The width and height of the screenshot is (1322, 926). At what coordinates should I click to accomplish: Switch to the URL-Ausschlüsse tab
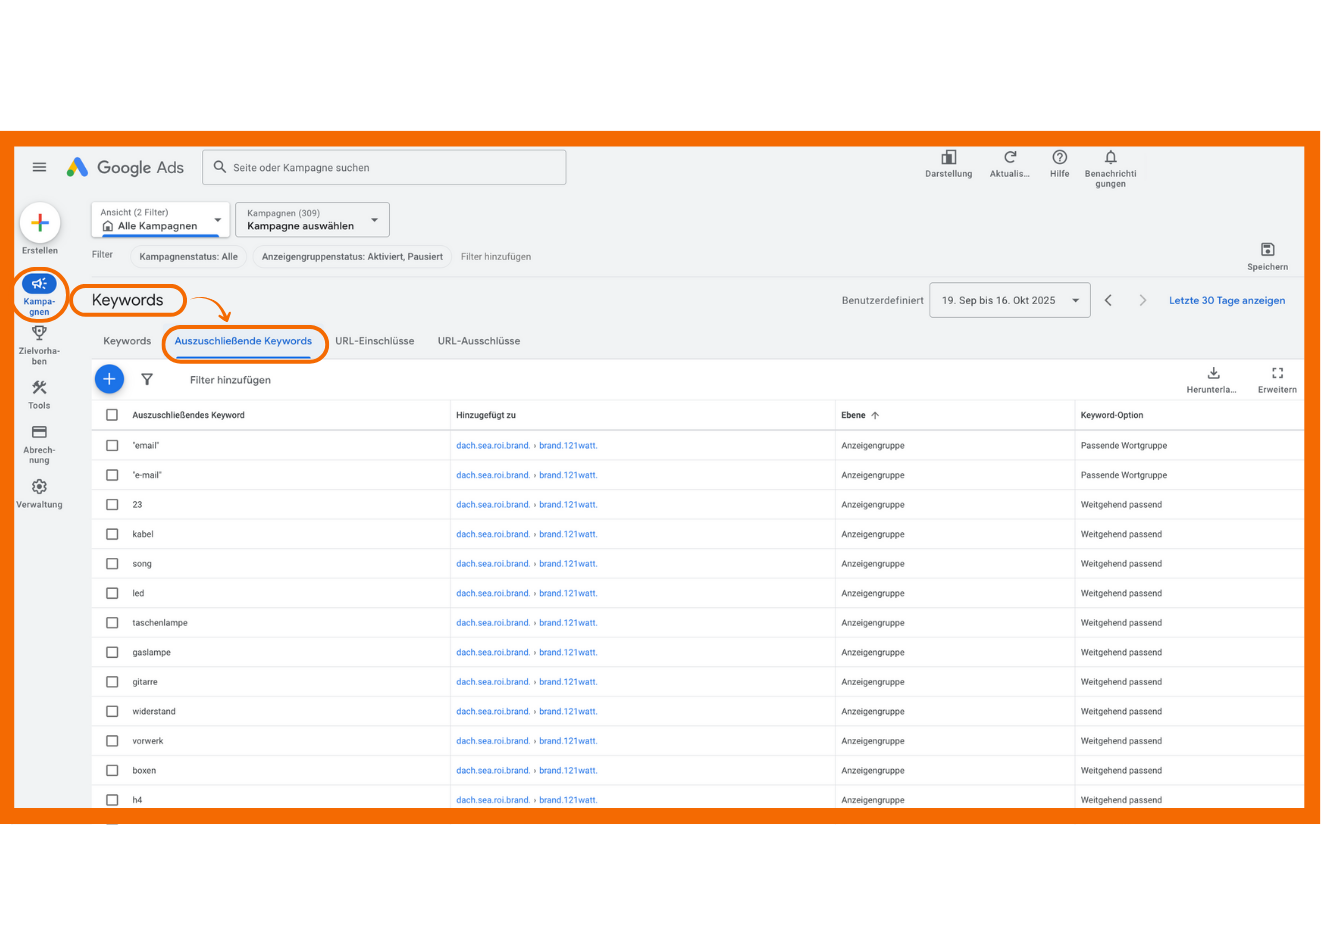click(478, 341)
